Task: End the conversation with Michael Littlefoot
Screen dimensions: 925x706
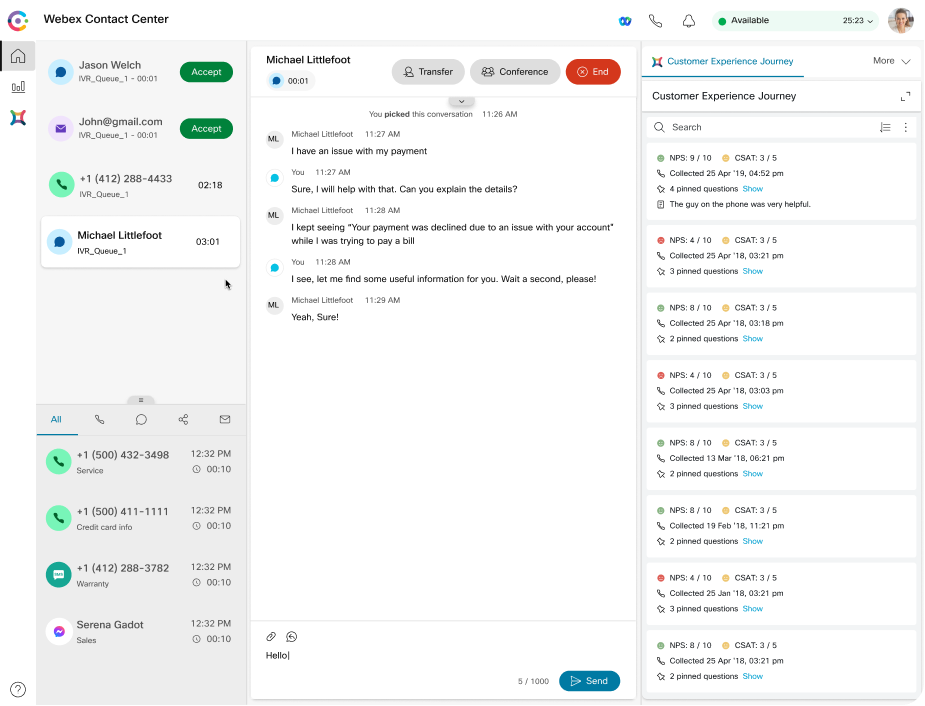Action: [x=593, y=72]
